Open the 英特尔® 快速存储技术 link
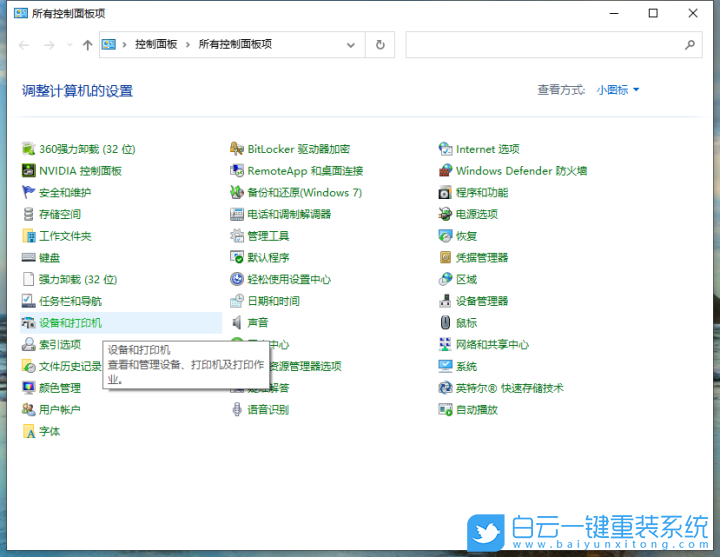Image resolution: width=720 pixels, height=557 pixels. [x=510, y=388]
